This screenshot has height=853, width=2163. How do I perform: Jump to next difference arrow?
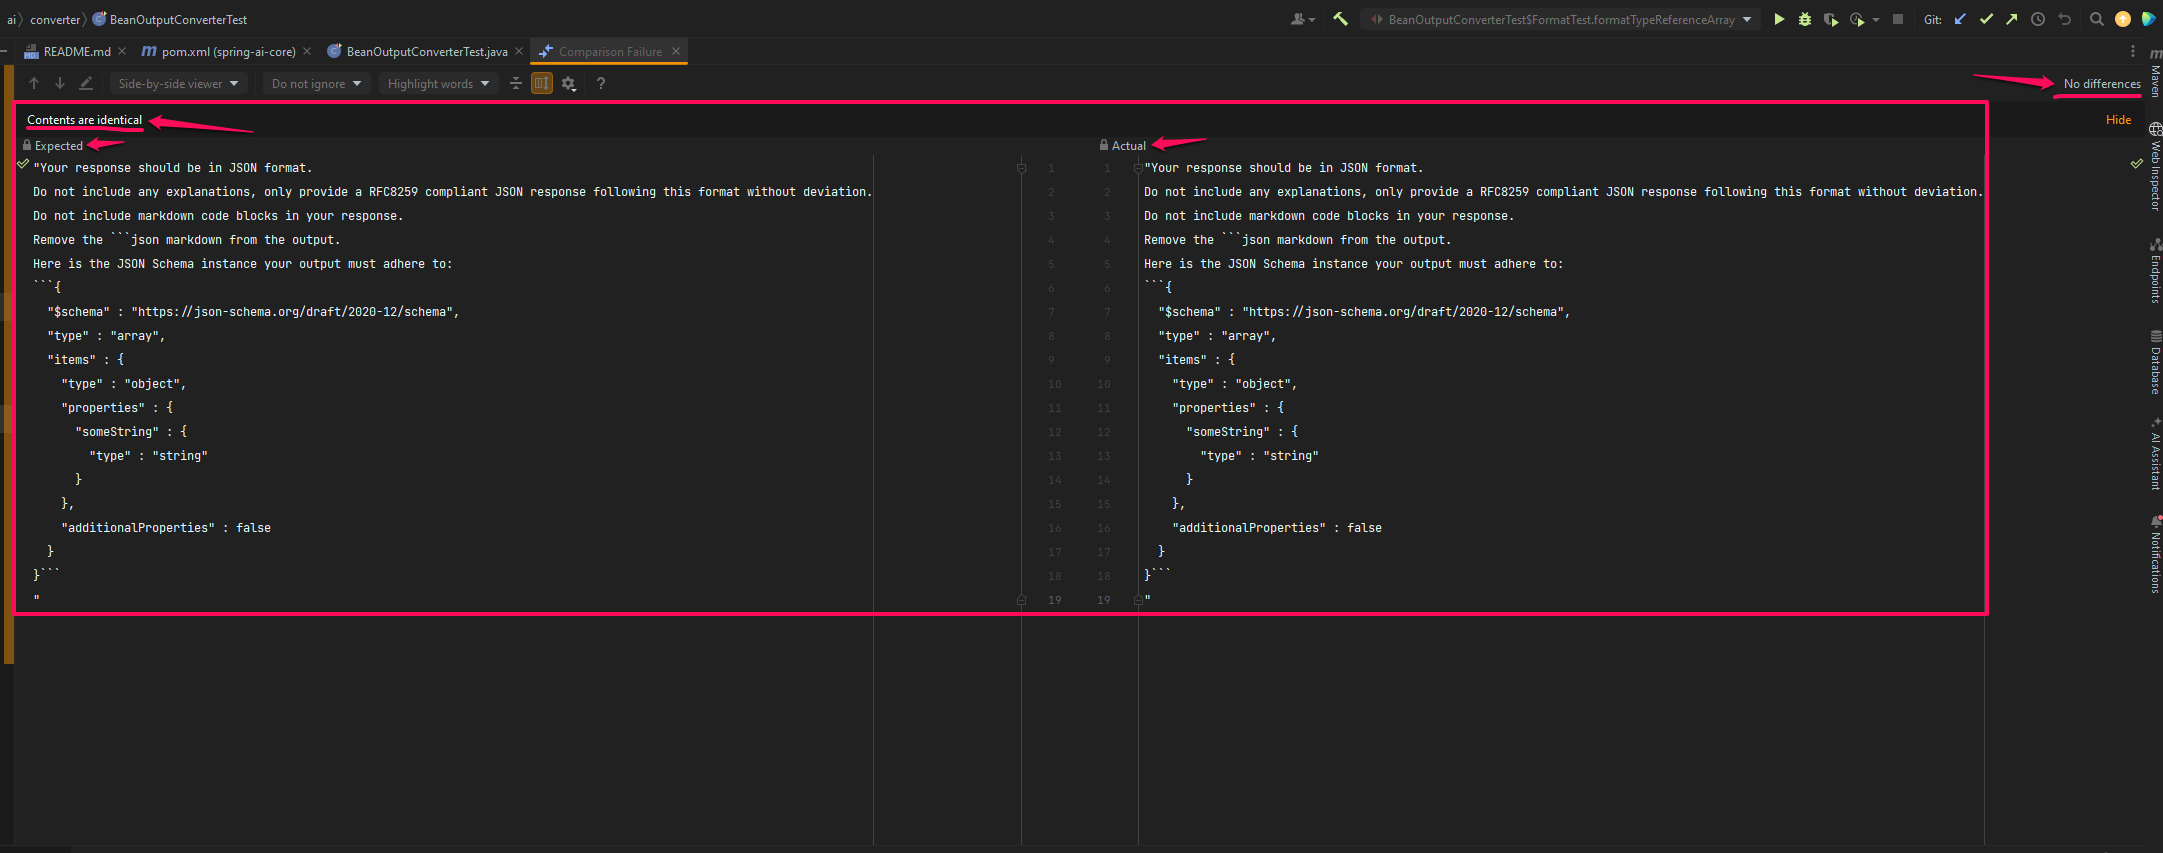coord(60,83)
